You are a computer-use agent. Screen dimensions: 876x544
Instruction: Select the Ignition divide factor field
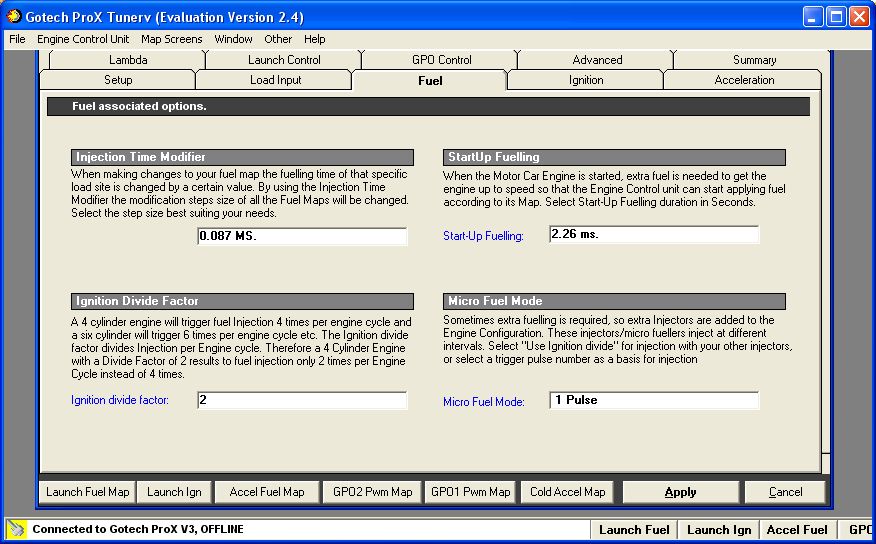pyautogui.click(x=302, y=400)
